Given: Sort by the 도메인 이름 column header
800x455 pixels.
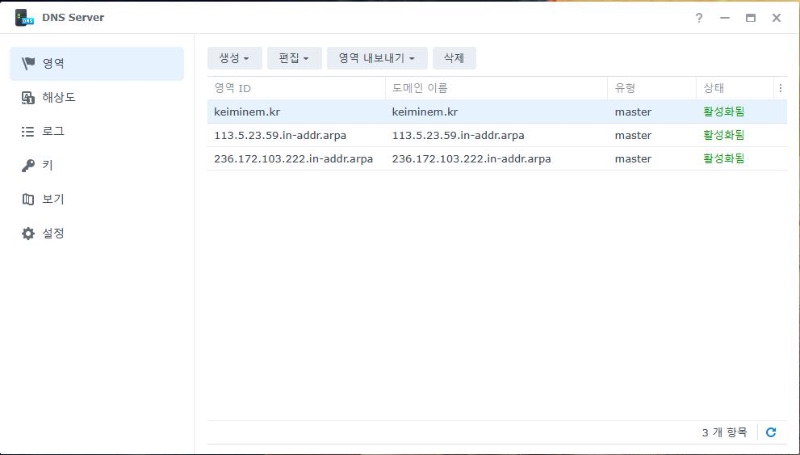Looking at the screenshot, I should (x=495, y=88).
